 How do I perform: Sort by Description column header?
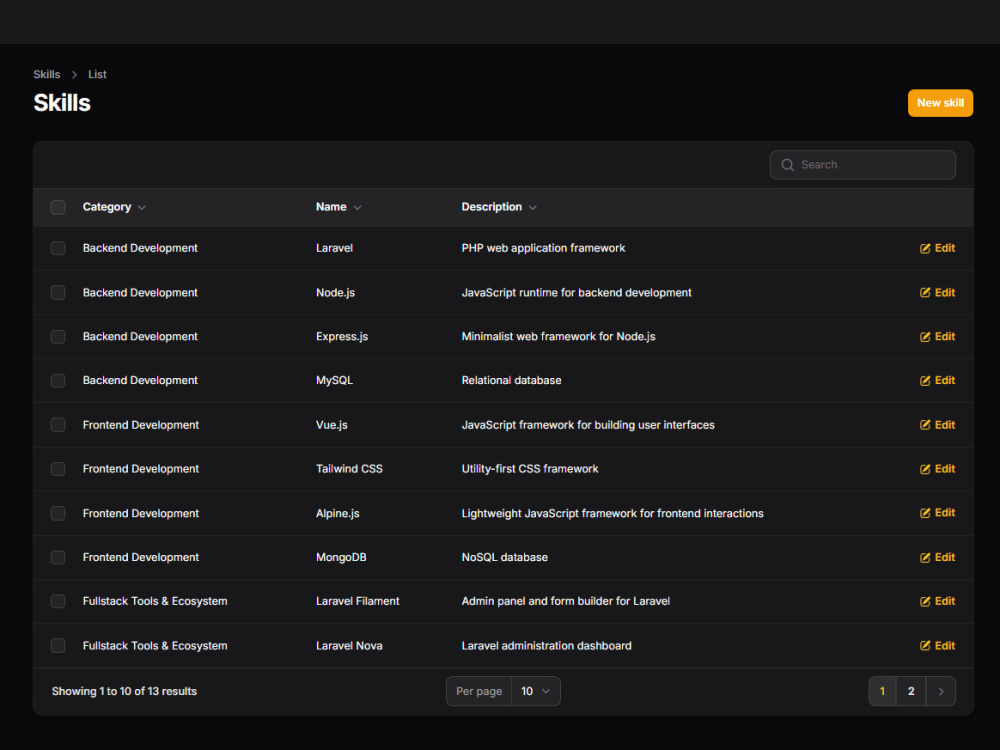point(499,207)
